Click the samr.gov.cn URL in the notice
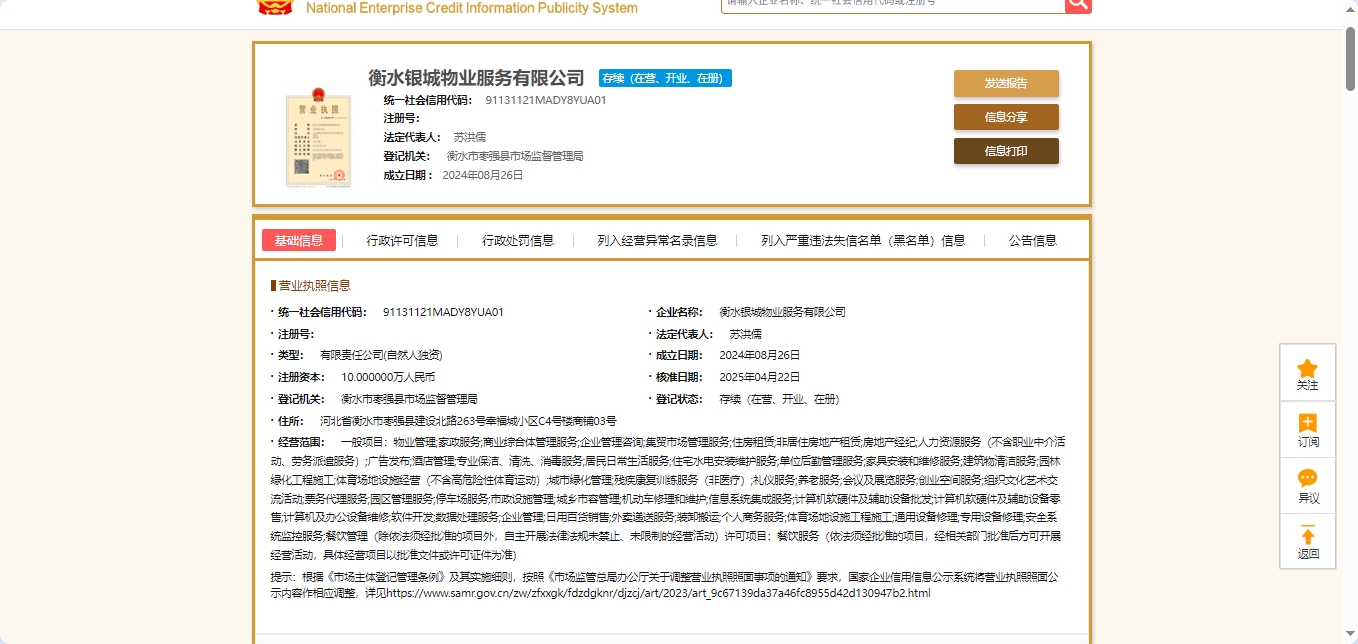Screen dimensions: 1358x644 point(658,593)
